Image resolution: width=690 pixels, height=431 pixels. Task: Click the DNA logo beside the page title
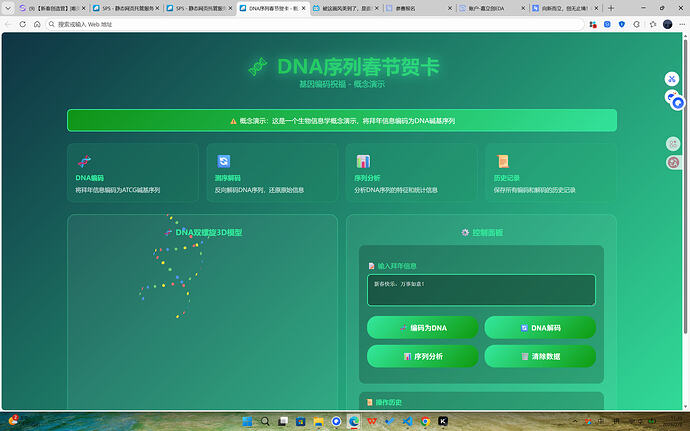258,67
